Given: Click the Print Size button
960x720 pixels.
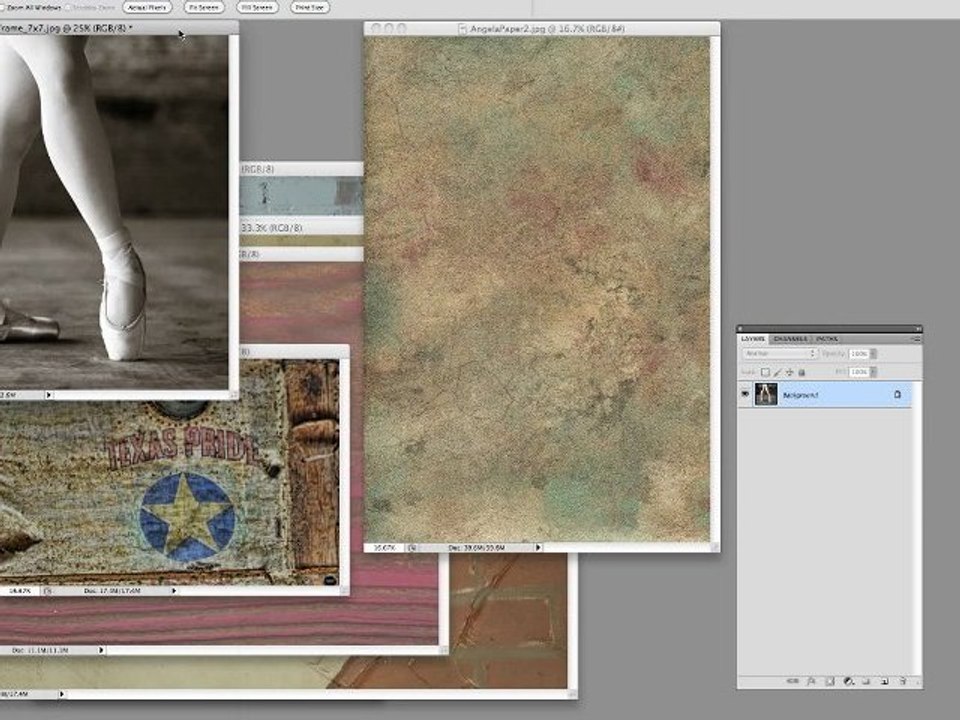Looking at the screenshot, I should (309, 7).
